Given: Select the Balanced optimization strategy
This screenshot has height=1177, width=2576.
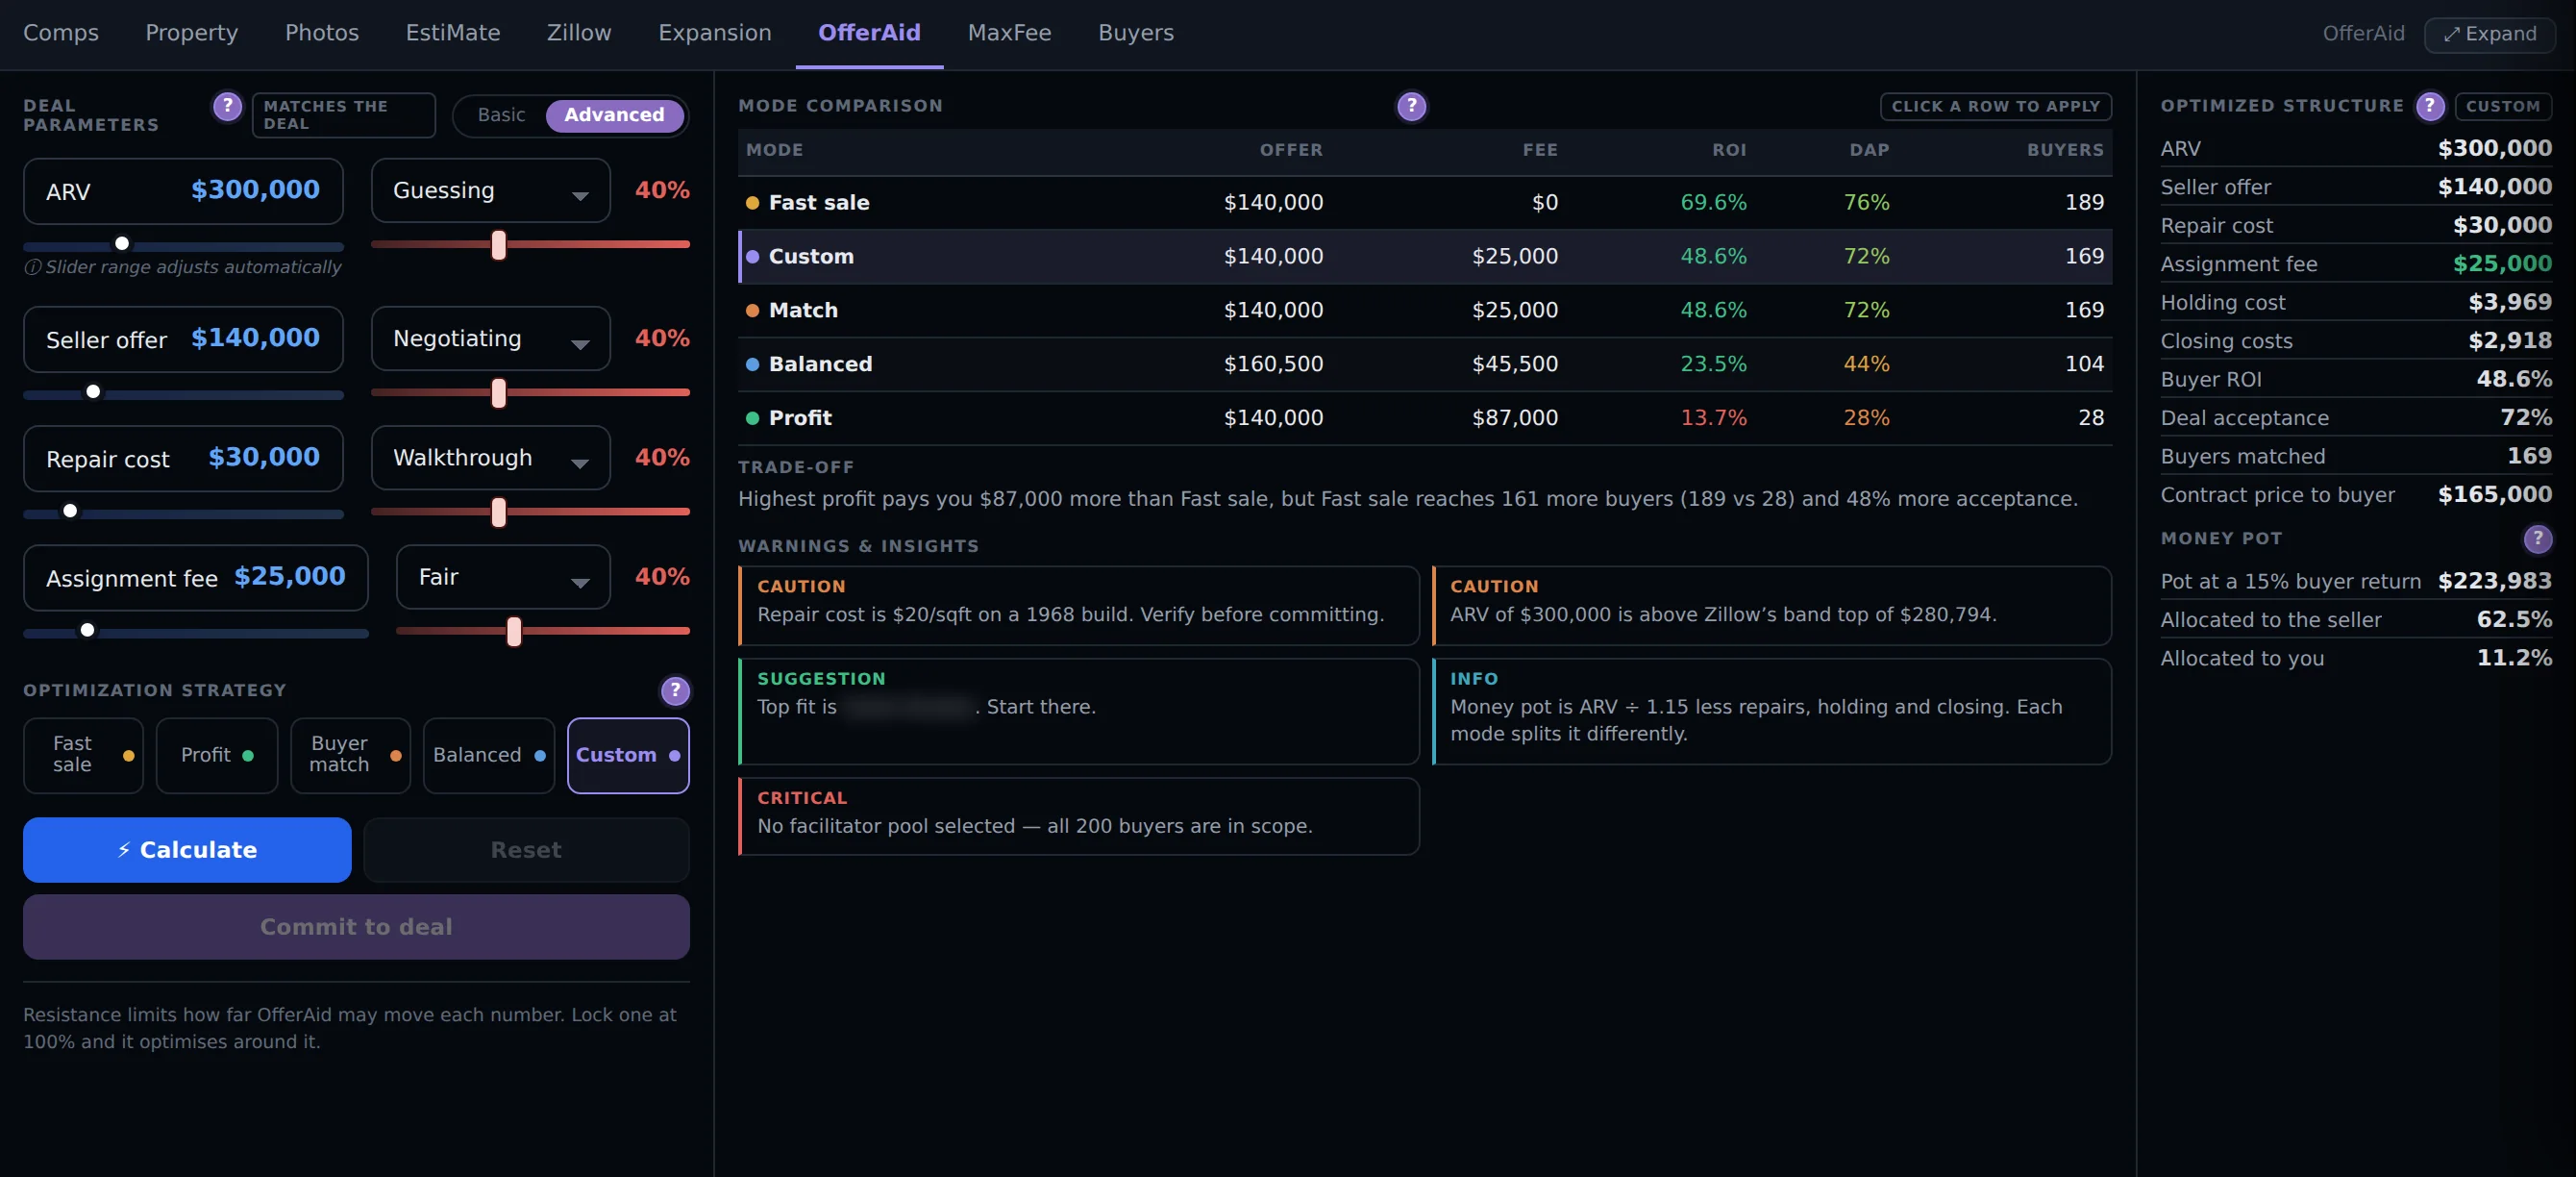Looking at the screenshot, I should [489, 755].
